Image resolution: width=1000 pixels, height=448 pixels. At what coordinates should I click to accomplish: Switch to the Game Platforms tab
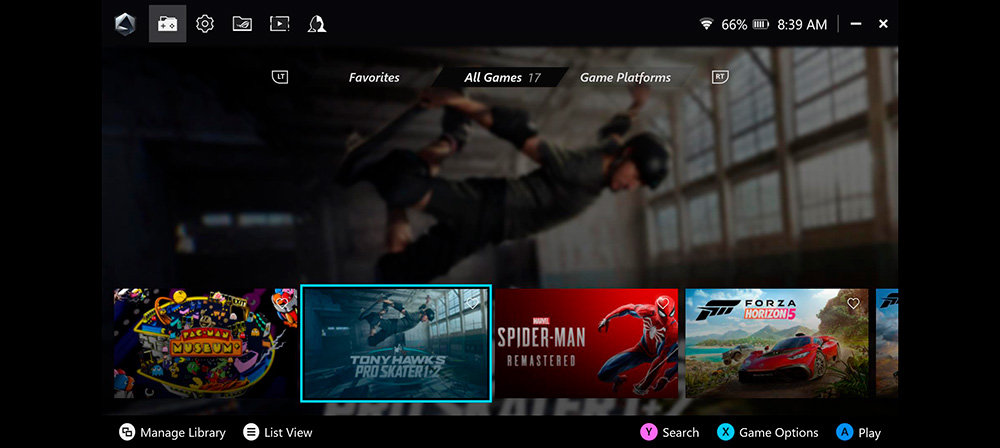[625, 78]
